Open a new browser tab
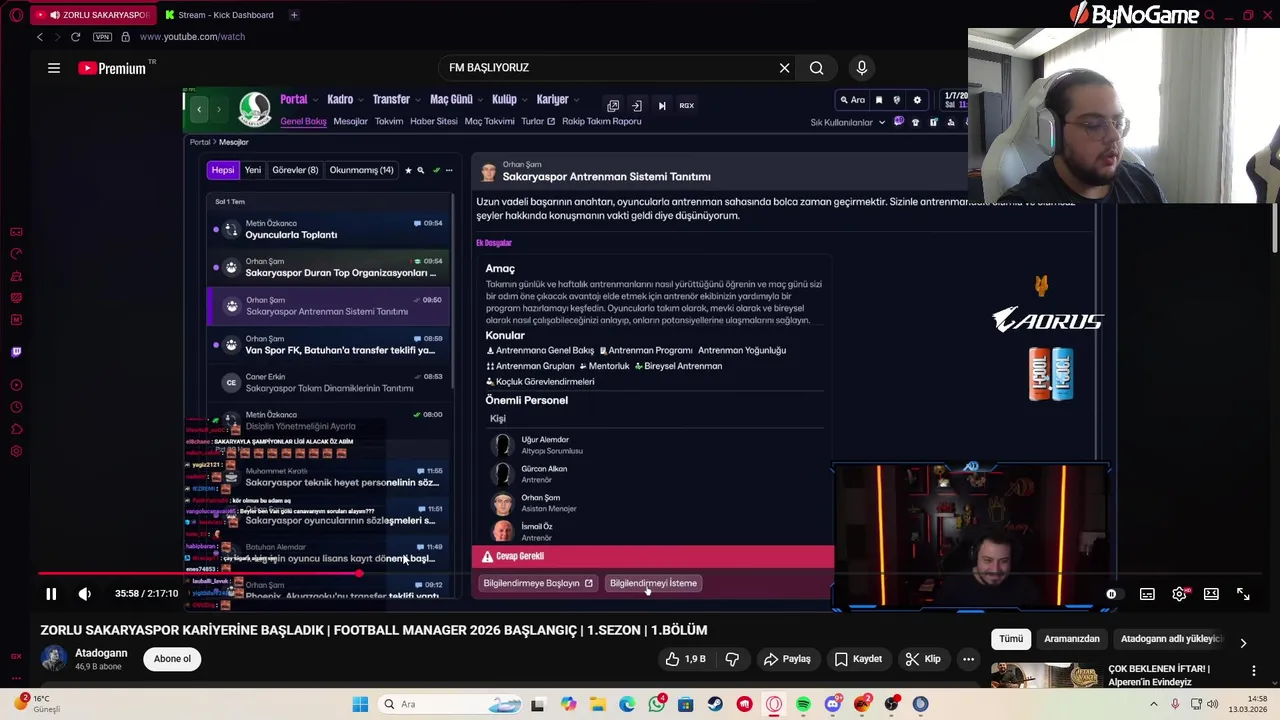 tap(294, 15)
